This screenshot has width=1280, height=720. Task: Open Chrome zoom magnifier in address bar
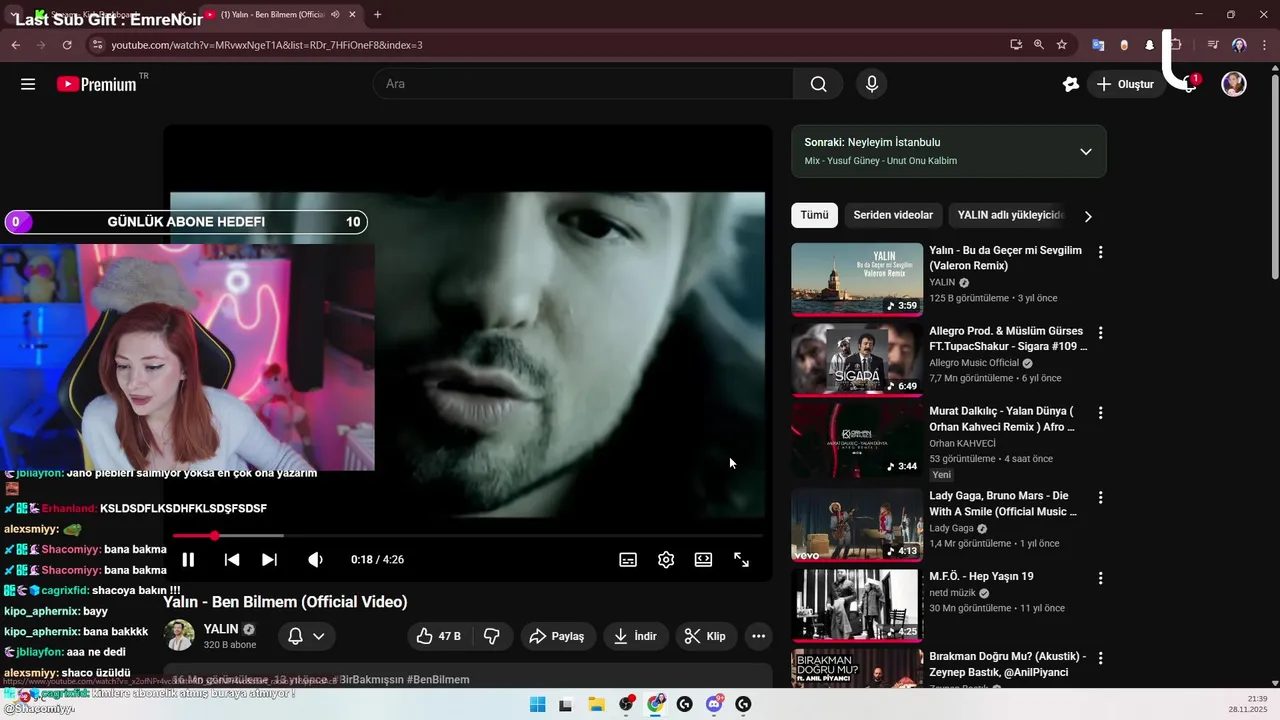click(x=1039, y=45)
